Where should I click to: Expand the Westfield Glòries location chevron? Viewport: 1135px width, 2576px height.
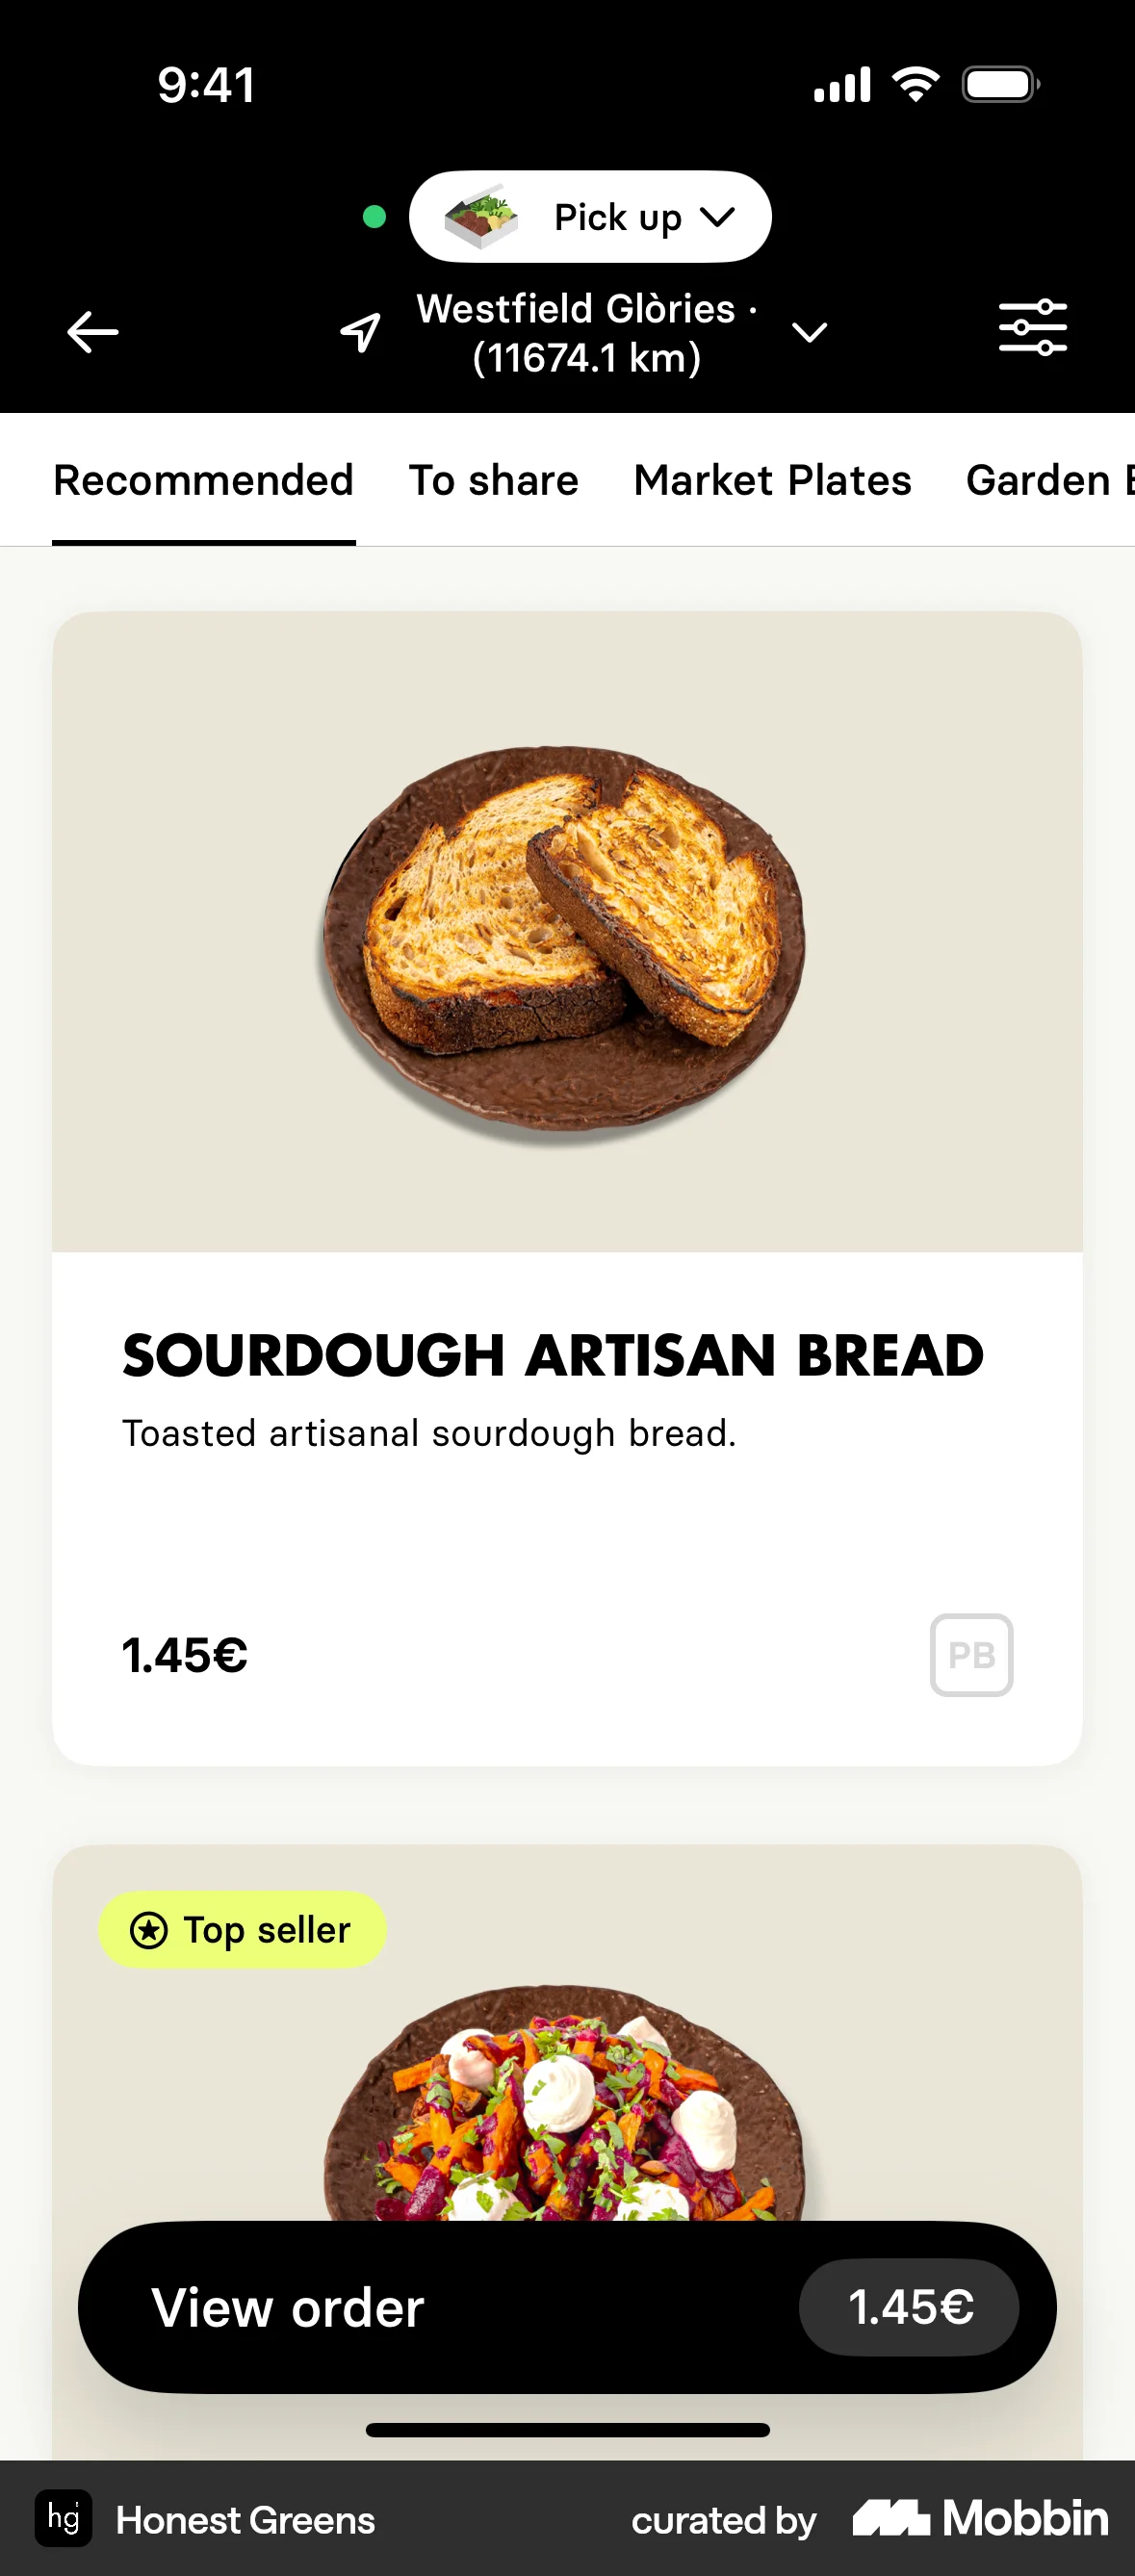809,332
